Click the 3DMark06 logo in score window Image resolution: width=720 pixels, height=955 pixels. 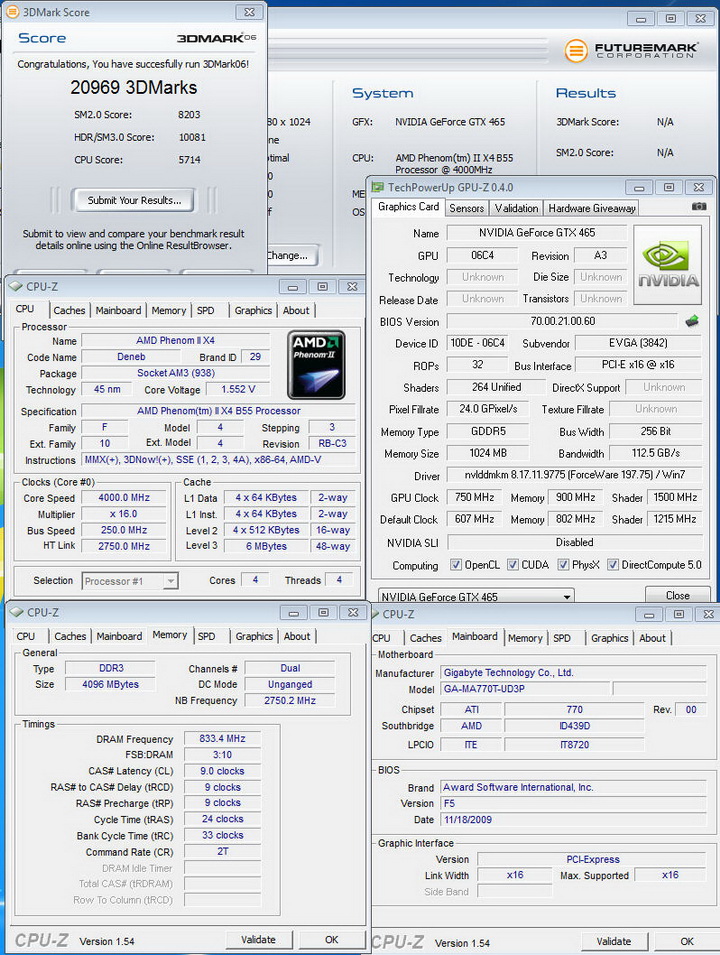(216, 38)
